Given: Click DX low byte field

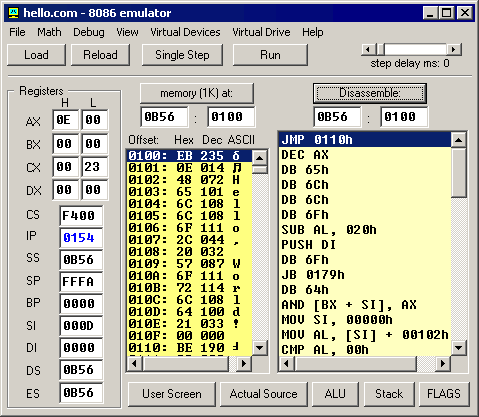Looking at the screenshot, I should (x=95, y=190).
